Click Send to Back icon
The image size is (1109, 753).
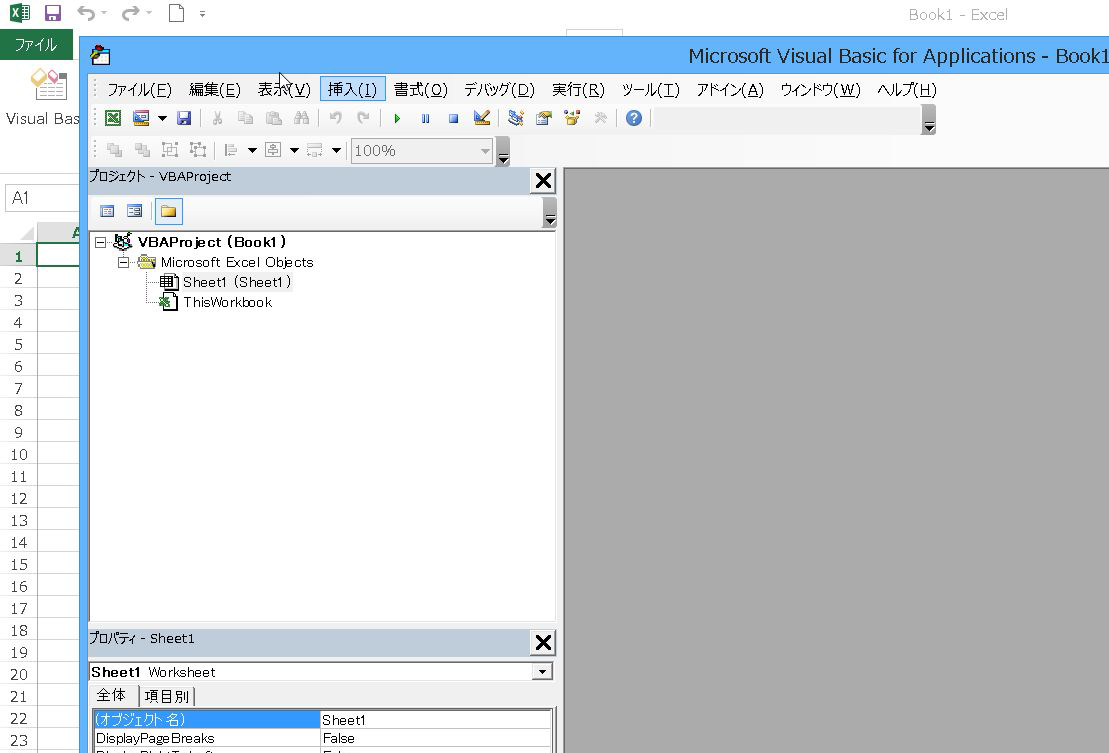(142, 150)
